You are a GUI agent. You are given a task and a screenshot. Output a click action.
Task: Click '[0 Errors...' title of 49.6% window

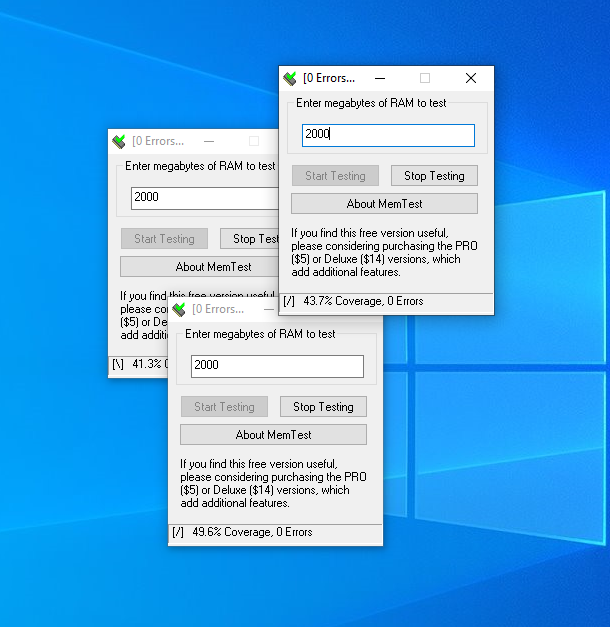tap(218, 309)
